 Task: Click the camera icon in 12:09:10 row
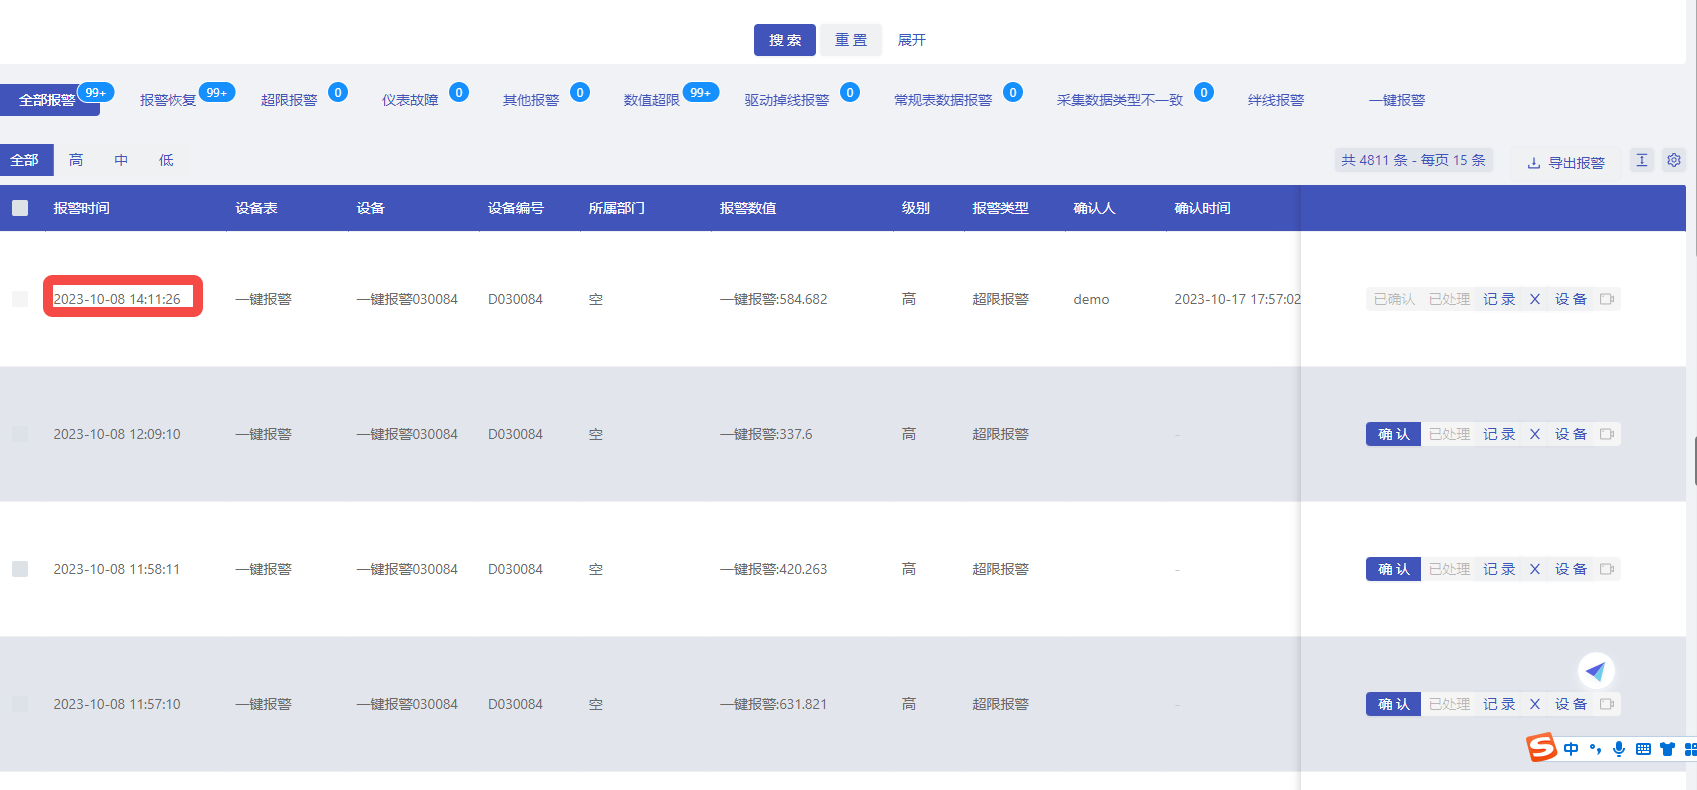(x=1607, y=434)
